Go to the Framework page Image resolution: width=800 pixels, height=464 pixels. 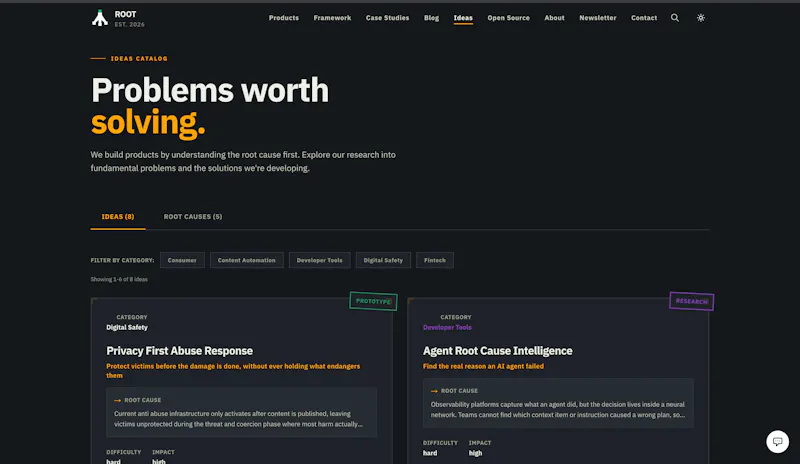point(332,18)
